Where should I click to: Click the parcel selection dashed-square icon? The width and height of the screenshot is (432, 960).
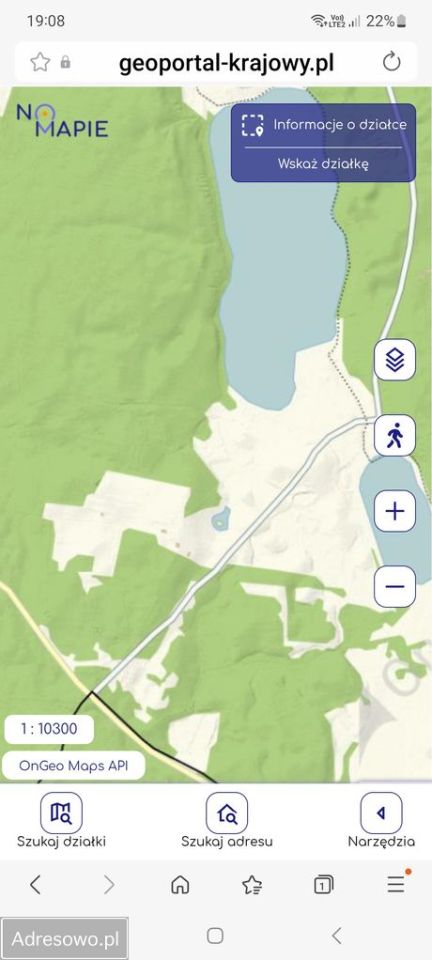pyautogui.click(x=251, y=125)
